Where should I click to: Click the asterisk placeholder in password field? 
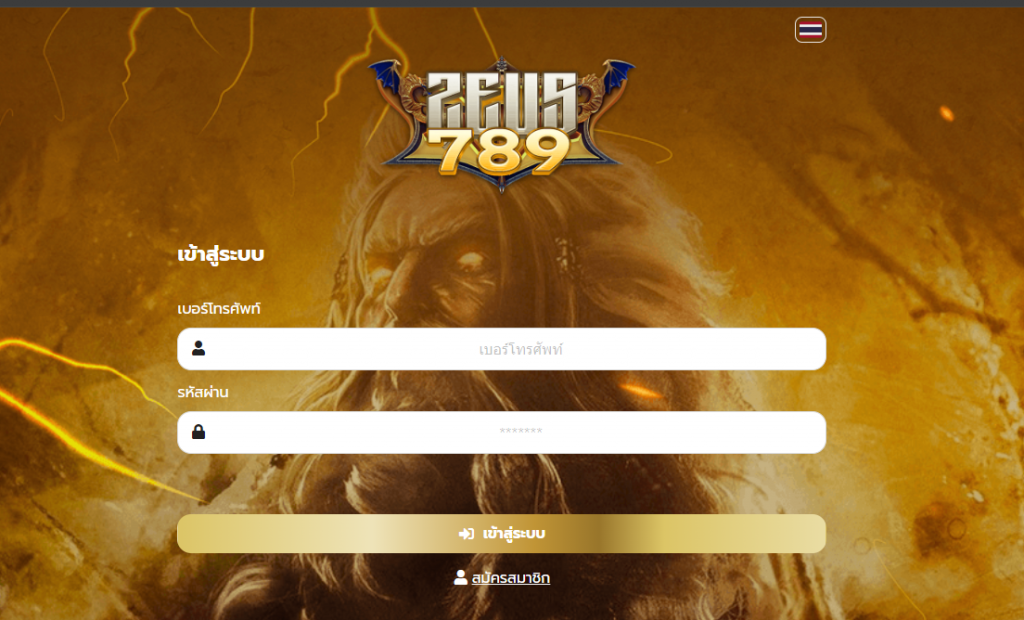(520, 432)
